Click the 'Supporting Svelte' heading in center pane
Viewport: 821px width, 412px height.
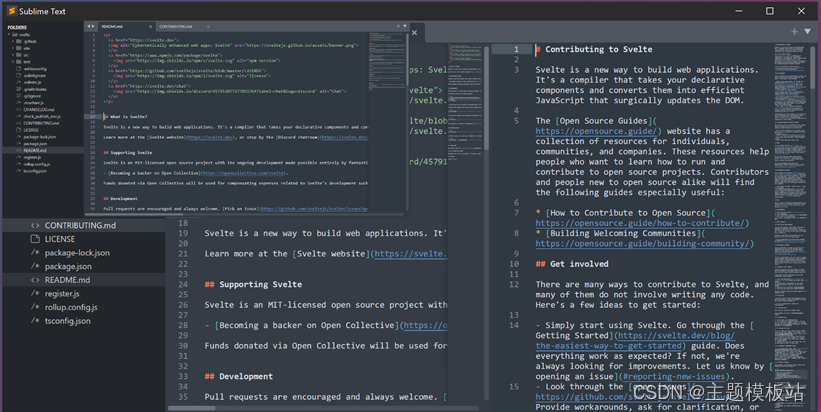[x=260, y=284]
